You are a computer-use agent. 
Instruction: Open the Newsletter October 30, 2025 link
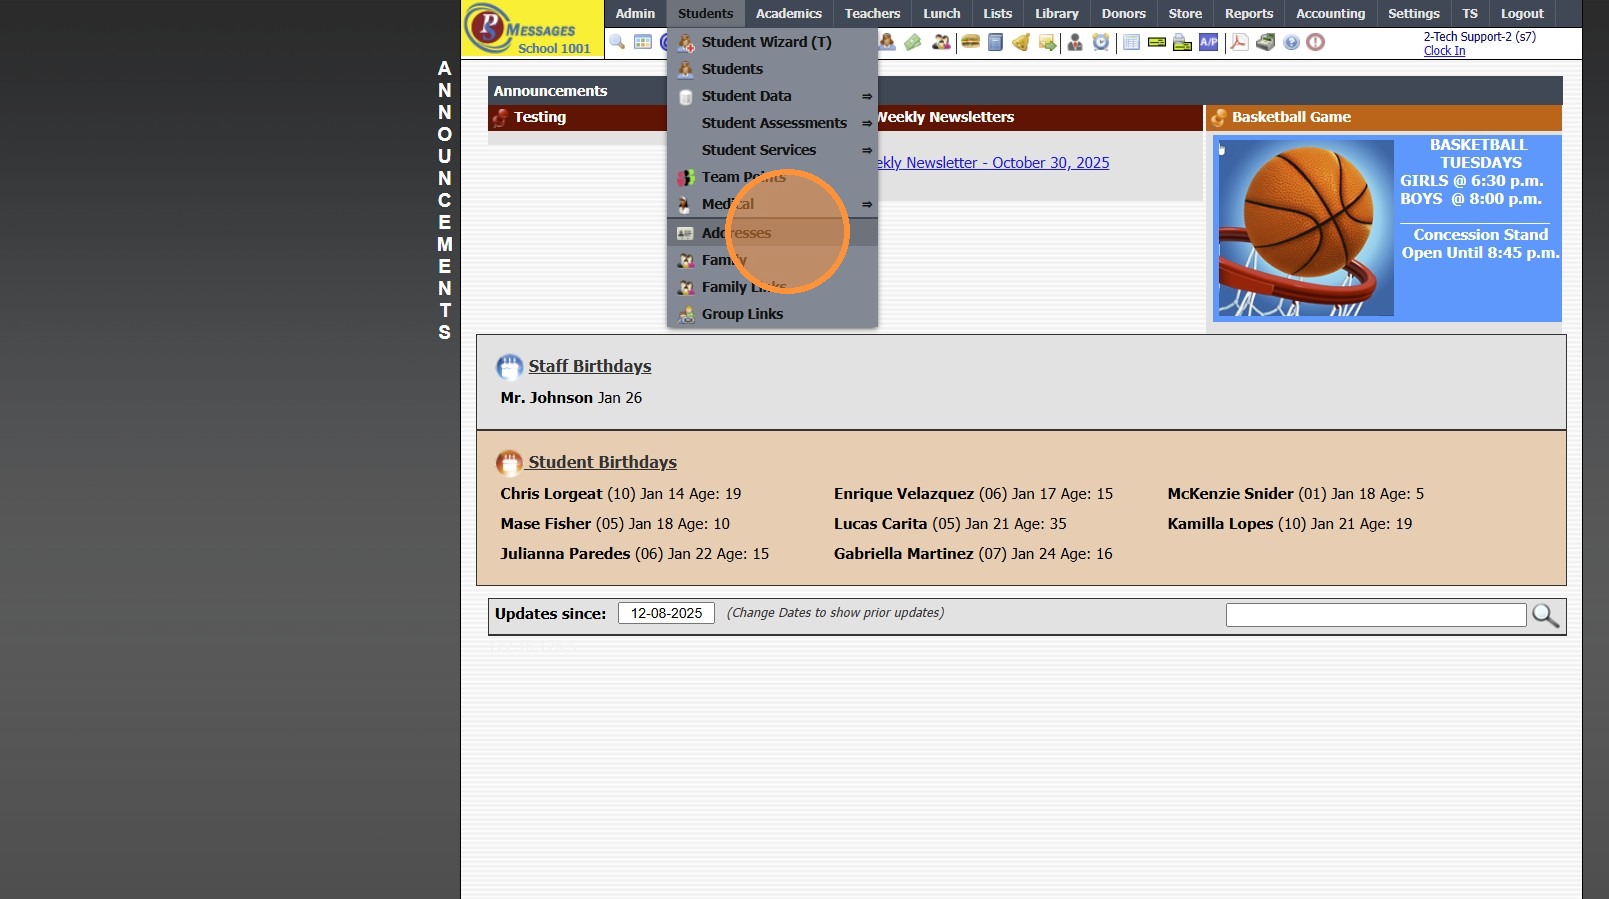point(993,163)
